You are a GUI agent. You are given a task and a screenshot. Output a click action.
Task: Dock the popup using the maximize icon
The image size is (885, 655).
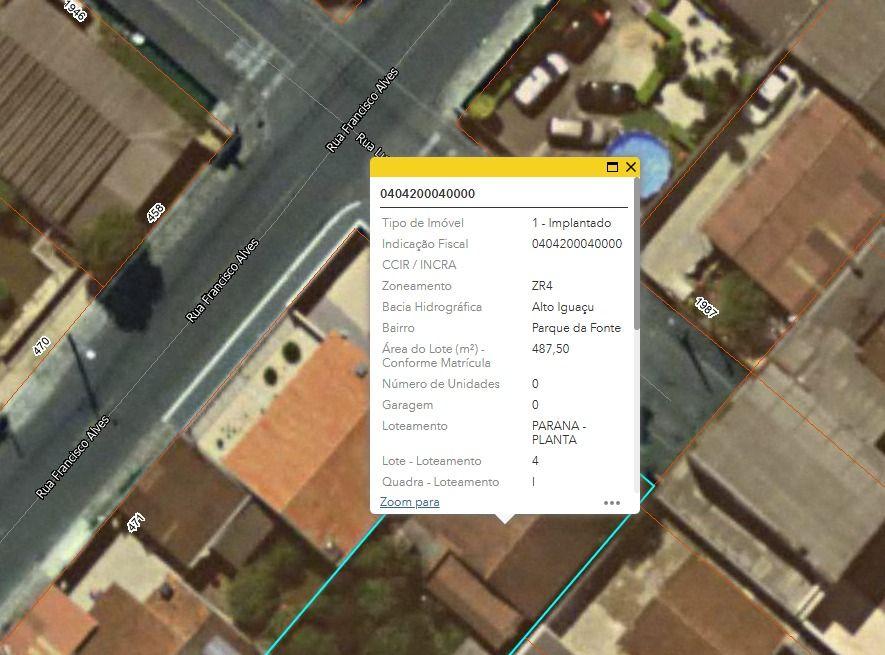pyautogui.click(x=611, y=168)
